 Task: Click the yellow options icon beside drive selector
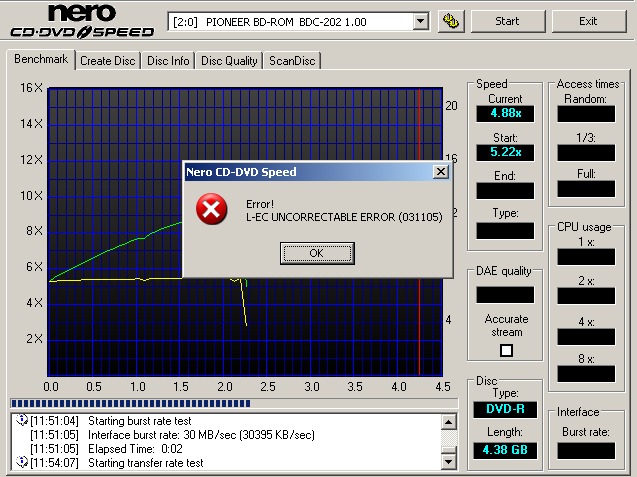pyautogui.click(x=450, y=21)
